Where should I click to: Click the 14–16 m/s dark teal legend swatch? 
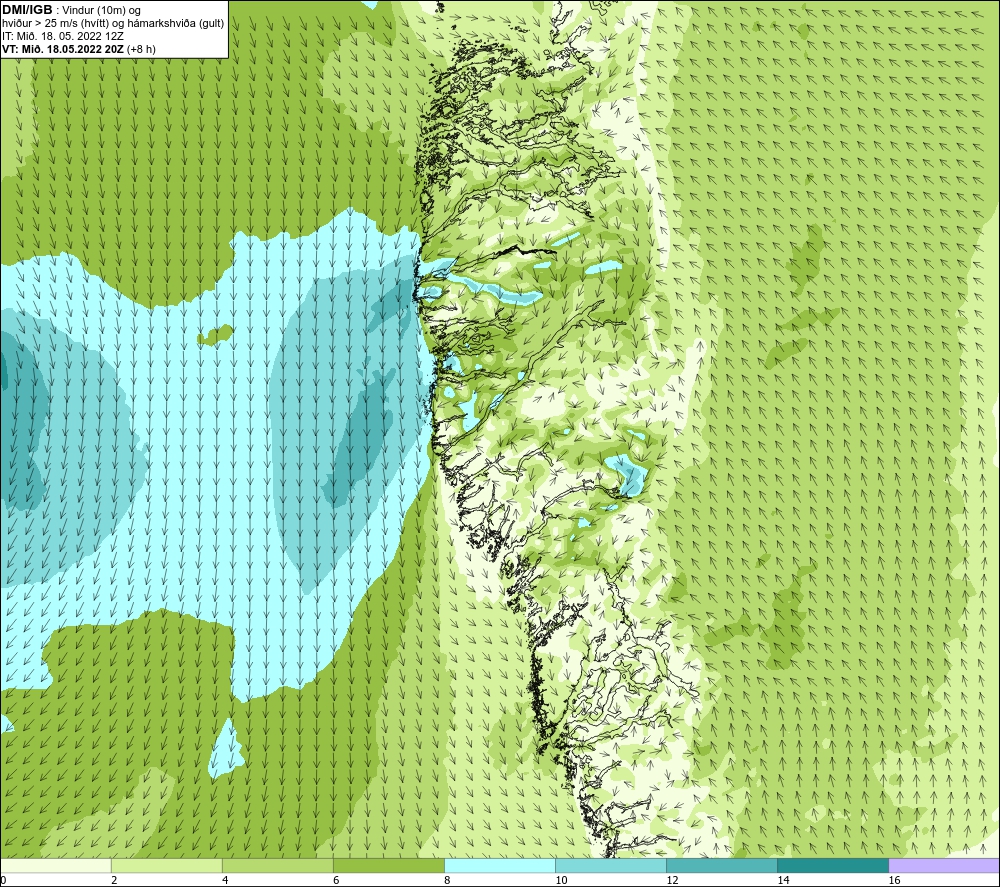[833, 865]
